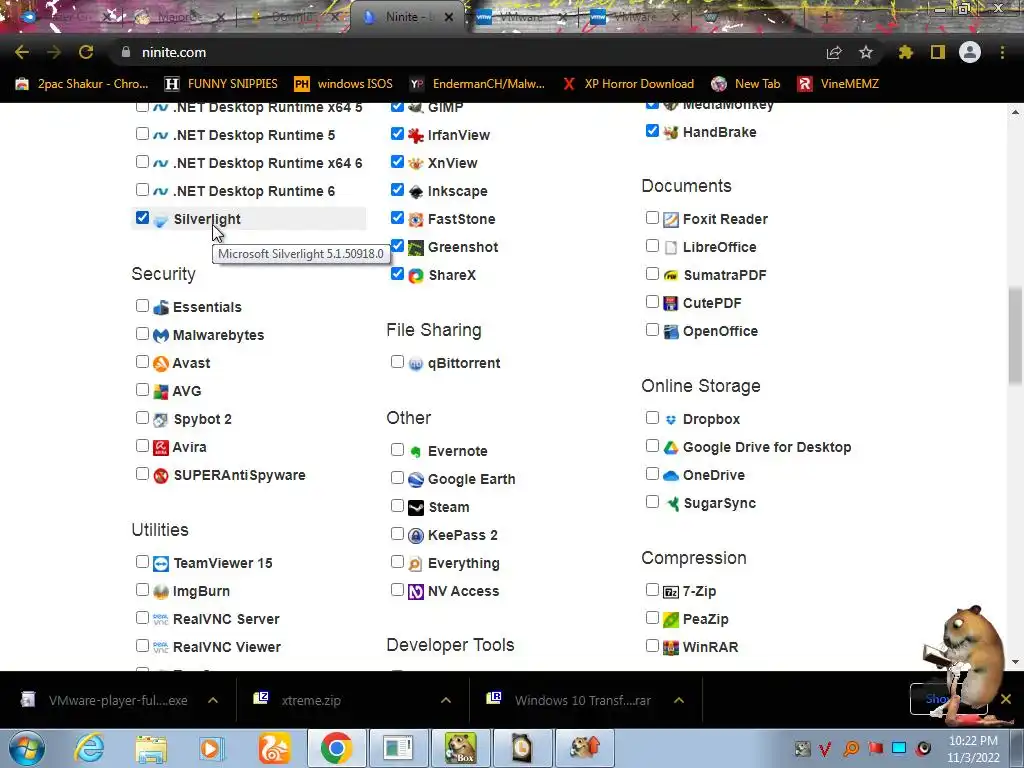The height and width of the screenshot is (768, 1024).
Task: Click the WinRAR books icon
Action: tap(671, 648)
